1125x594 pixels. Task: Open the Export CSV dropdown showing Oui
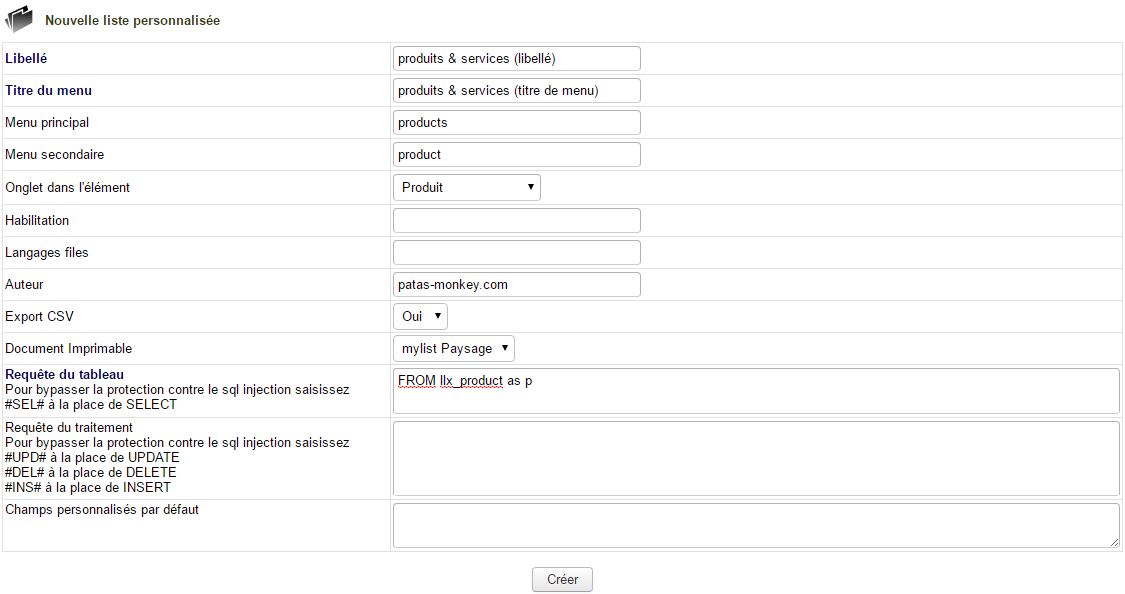(419, 316)
